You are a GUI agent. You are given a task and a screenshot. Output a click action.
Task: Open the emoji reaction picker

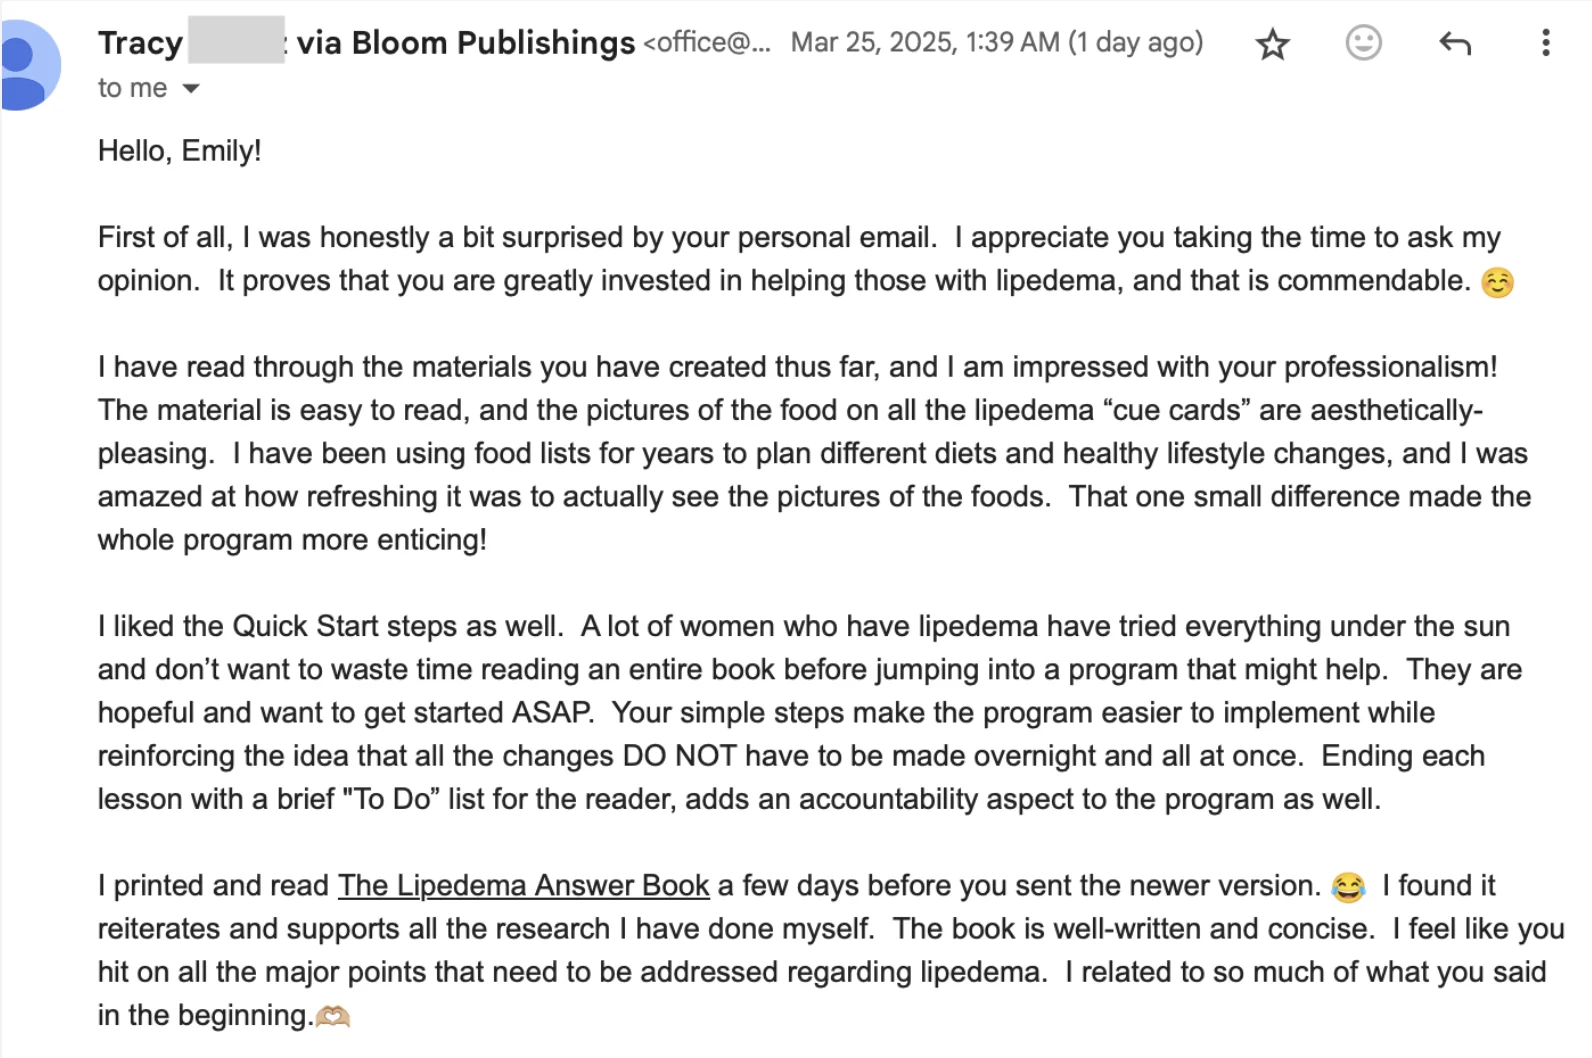pos(1363,43)
